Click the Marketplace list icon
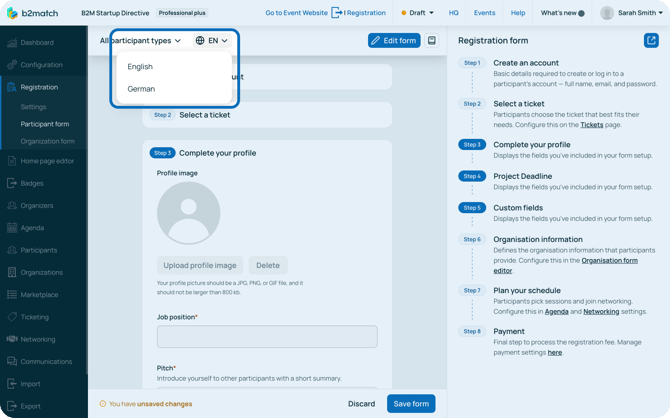This screenshot has height=418, width=670. [x=12, y=294]
